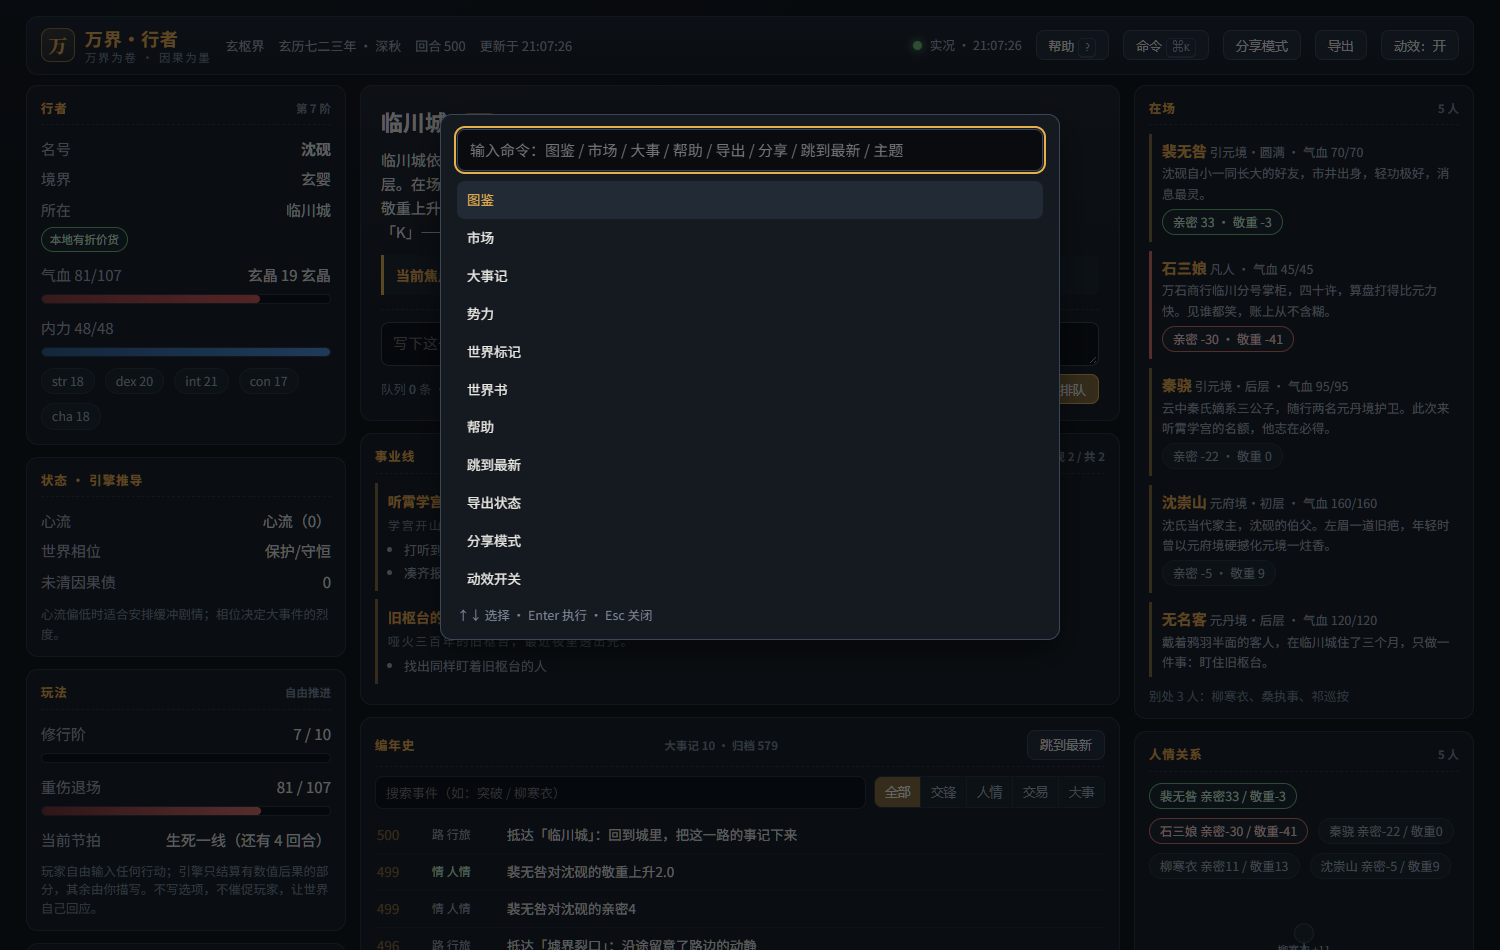Choose 导出状态 in the command list

750,503
